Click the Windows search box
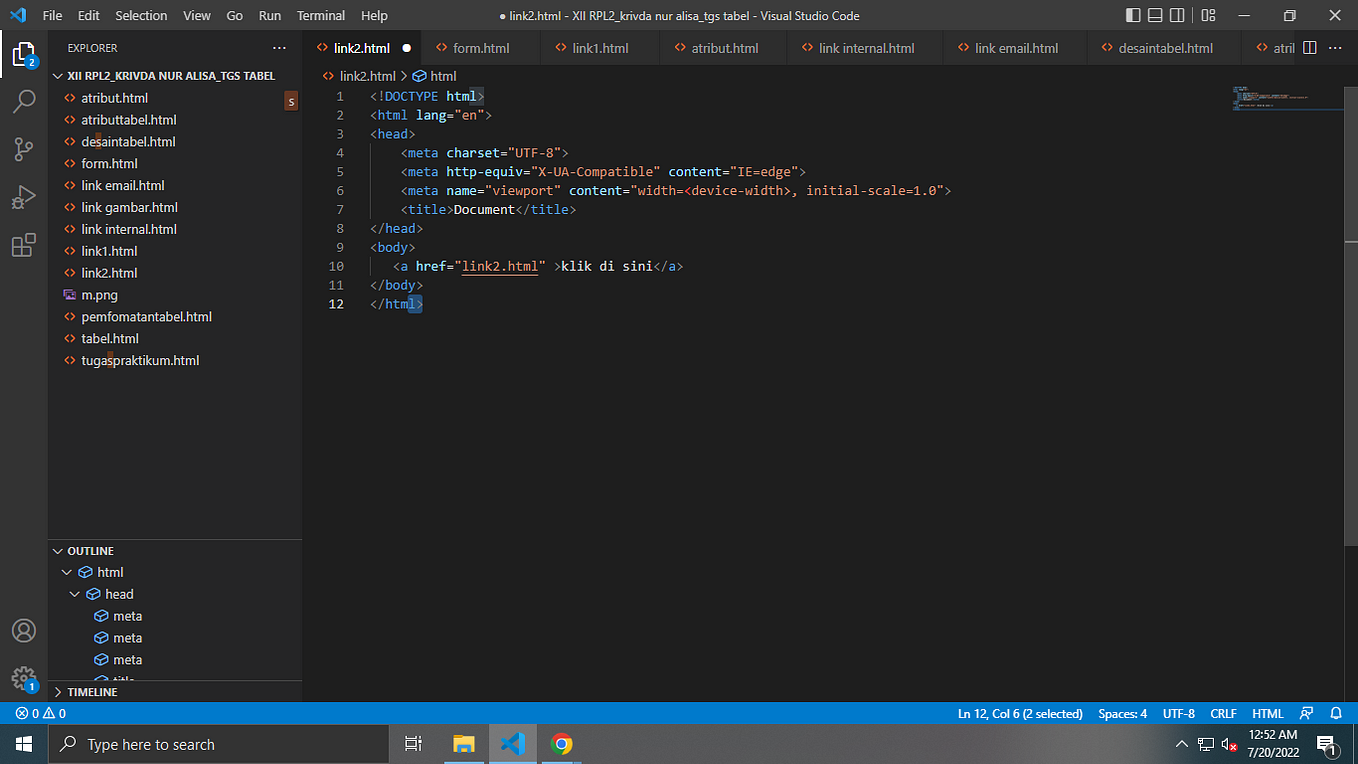The height and width of the screenshot is (764, 1358). coord(218,744)
